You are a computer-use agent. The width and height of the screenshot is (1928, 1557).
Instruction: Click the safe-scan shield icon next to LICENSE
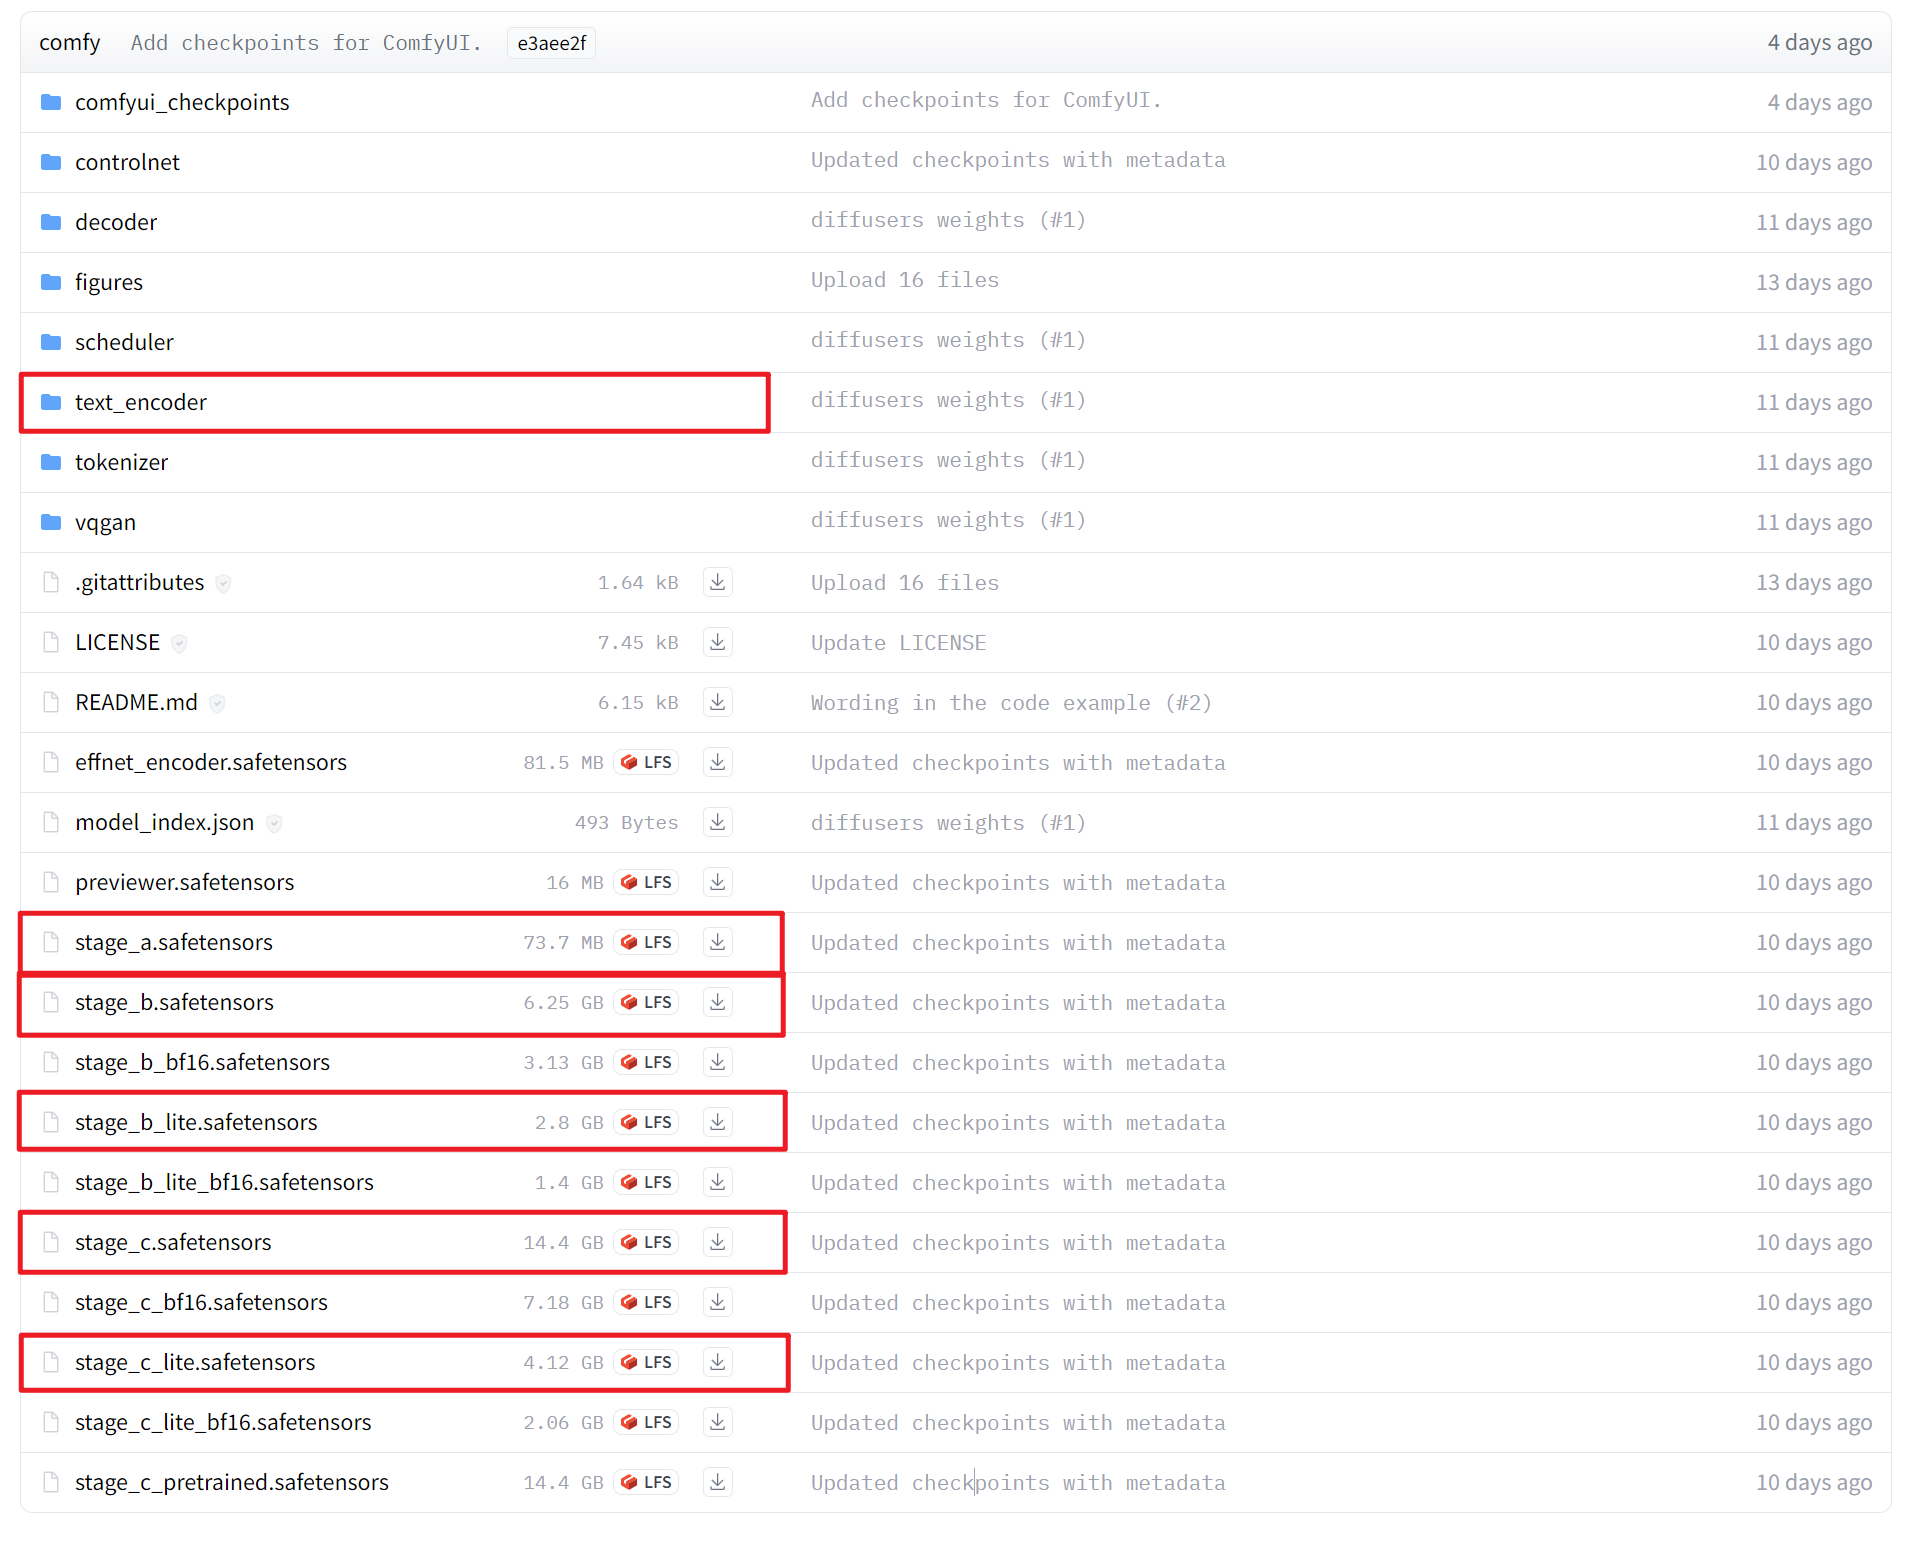[180, 643]
